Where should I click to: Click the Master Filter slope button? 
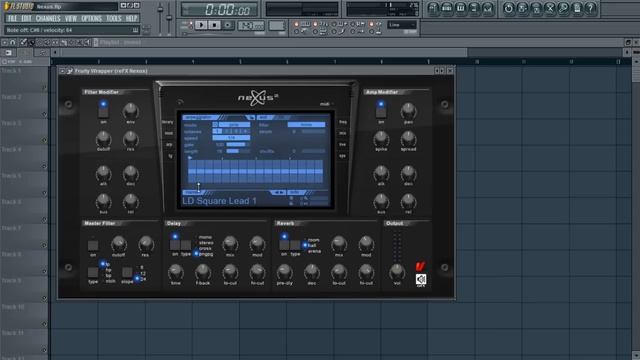pyautogui.click(x=127, y=272)
